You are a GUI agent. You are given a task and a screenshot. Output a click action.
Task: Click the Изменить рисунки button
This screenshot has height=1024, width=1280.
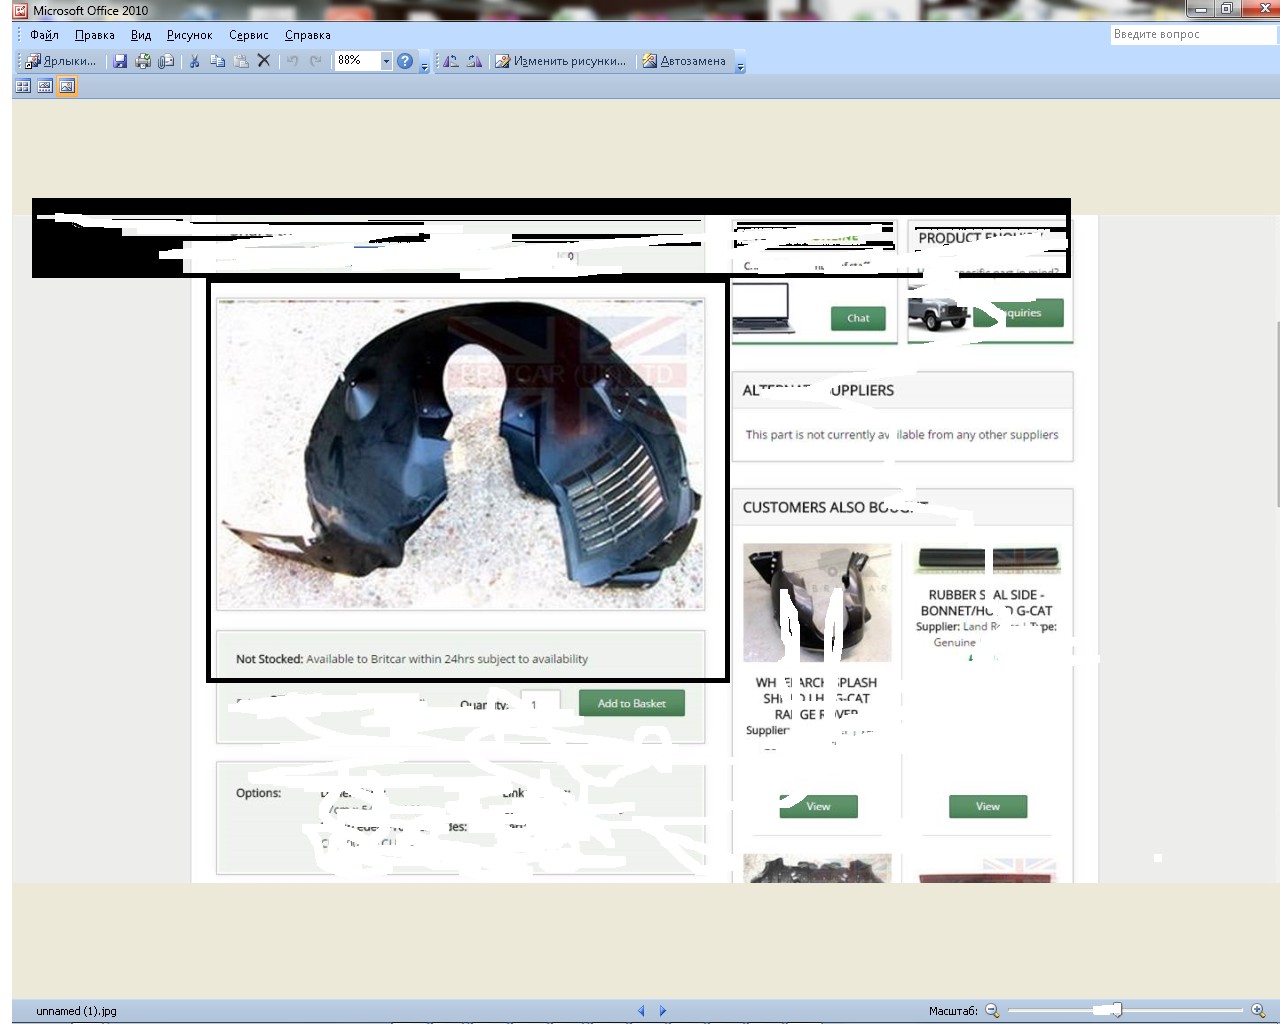point(561,61)
